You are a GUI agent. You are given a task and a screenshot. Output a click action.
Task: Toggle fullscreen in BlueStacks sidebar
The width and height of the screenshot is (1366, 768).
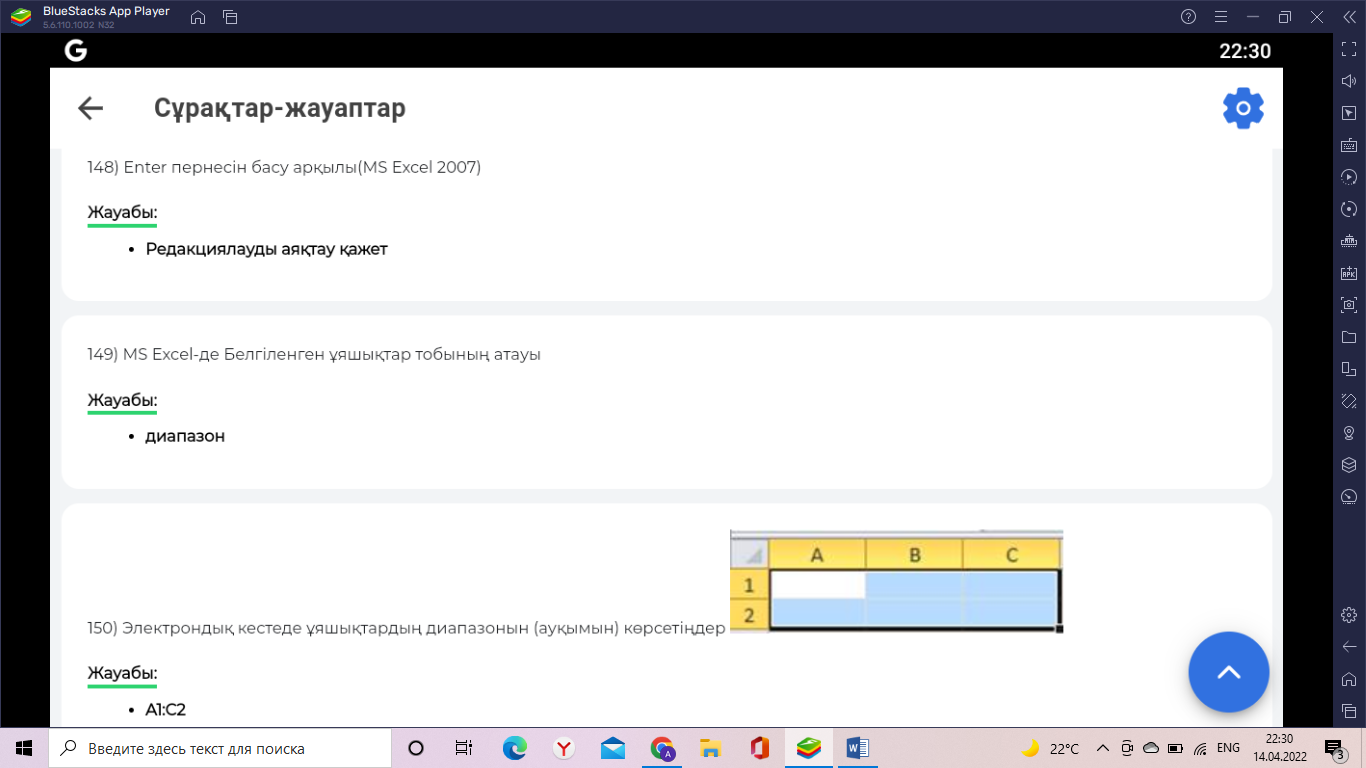(x=1349, y=49)
